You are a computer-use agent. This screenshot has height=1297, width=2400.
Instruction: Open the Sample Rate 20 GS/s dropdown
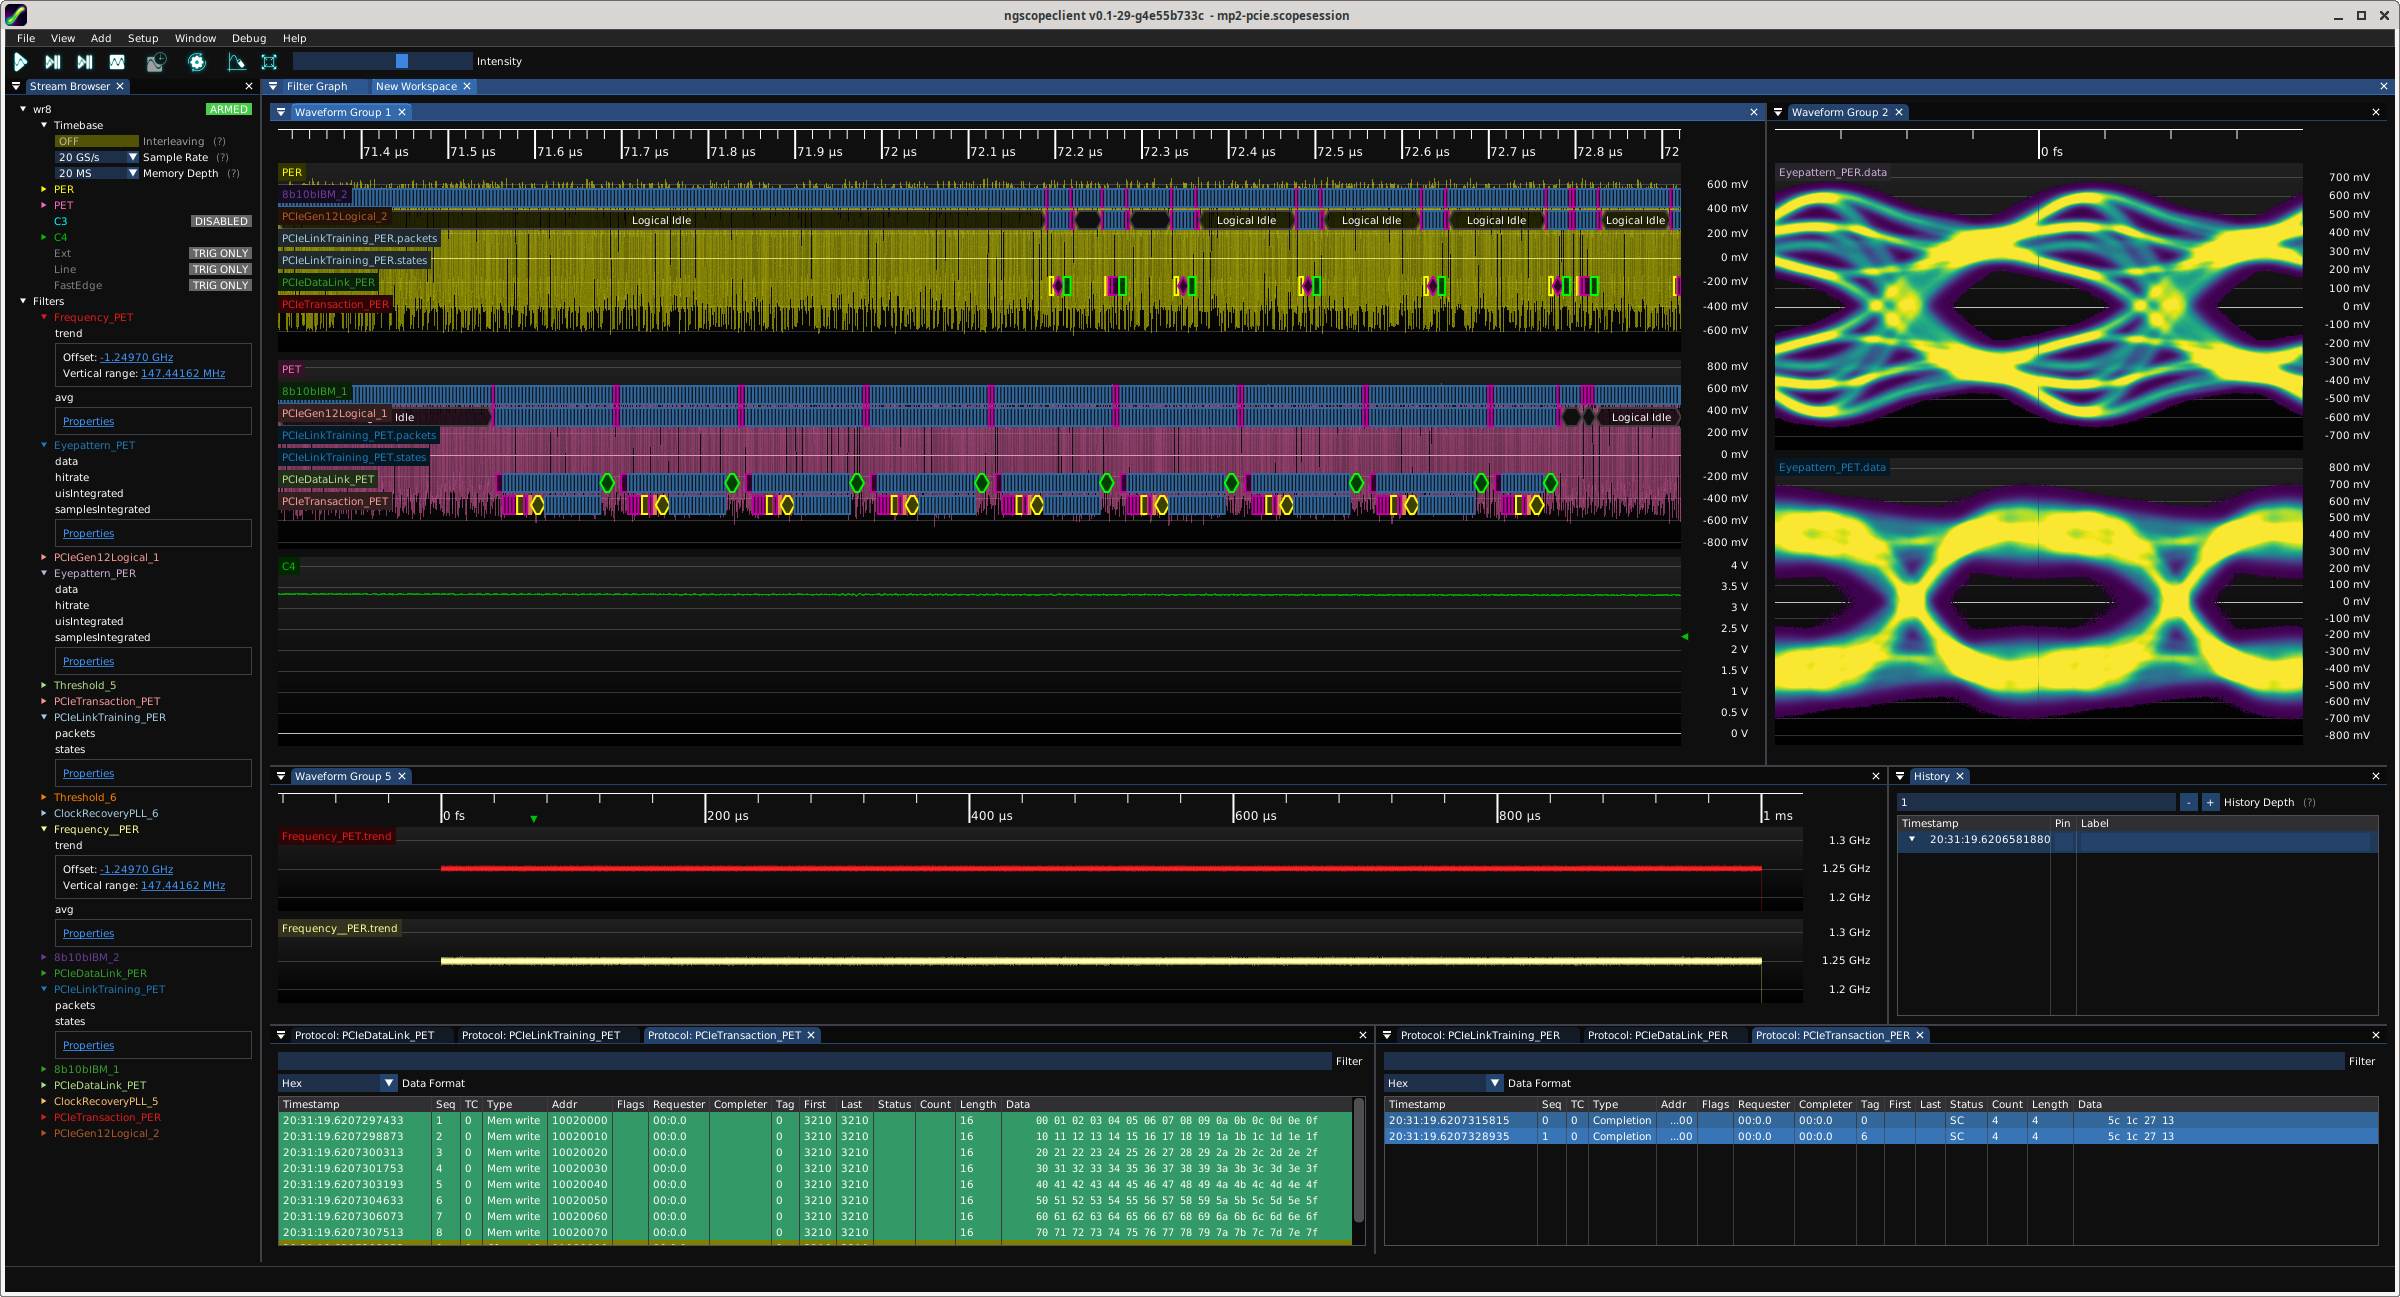click(96, 157)
